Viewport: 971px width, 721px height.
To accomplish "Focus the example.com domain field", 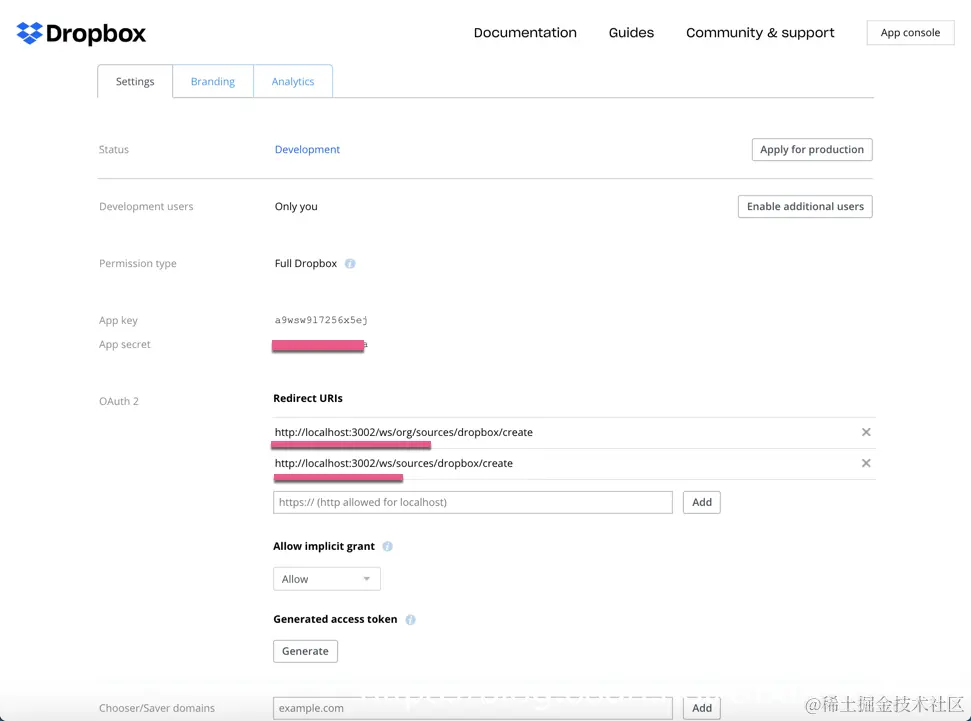I will (472, 708).
